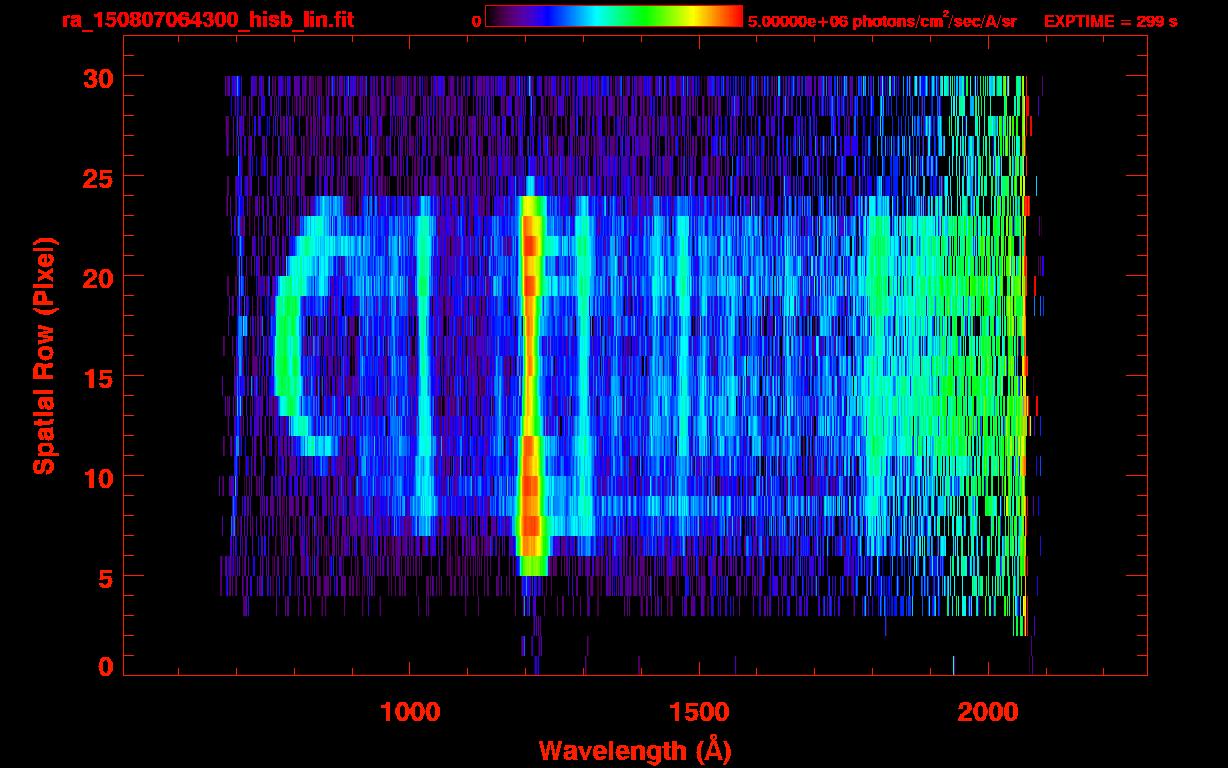Click the EXPTIME = 299 s label
This screenshot has width=1228, height=768.
[1109, 21]
